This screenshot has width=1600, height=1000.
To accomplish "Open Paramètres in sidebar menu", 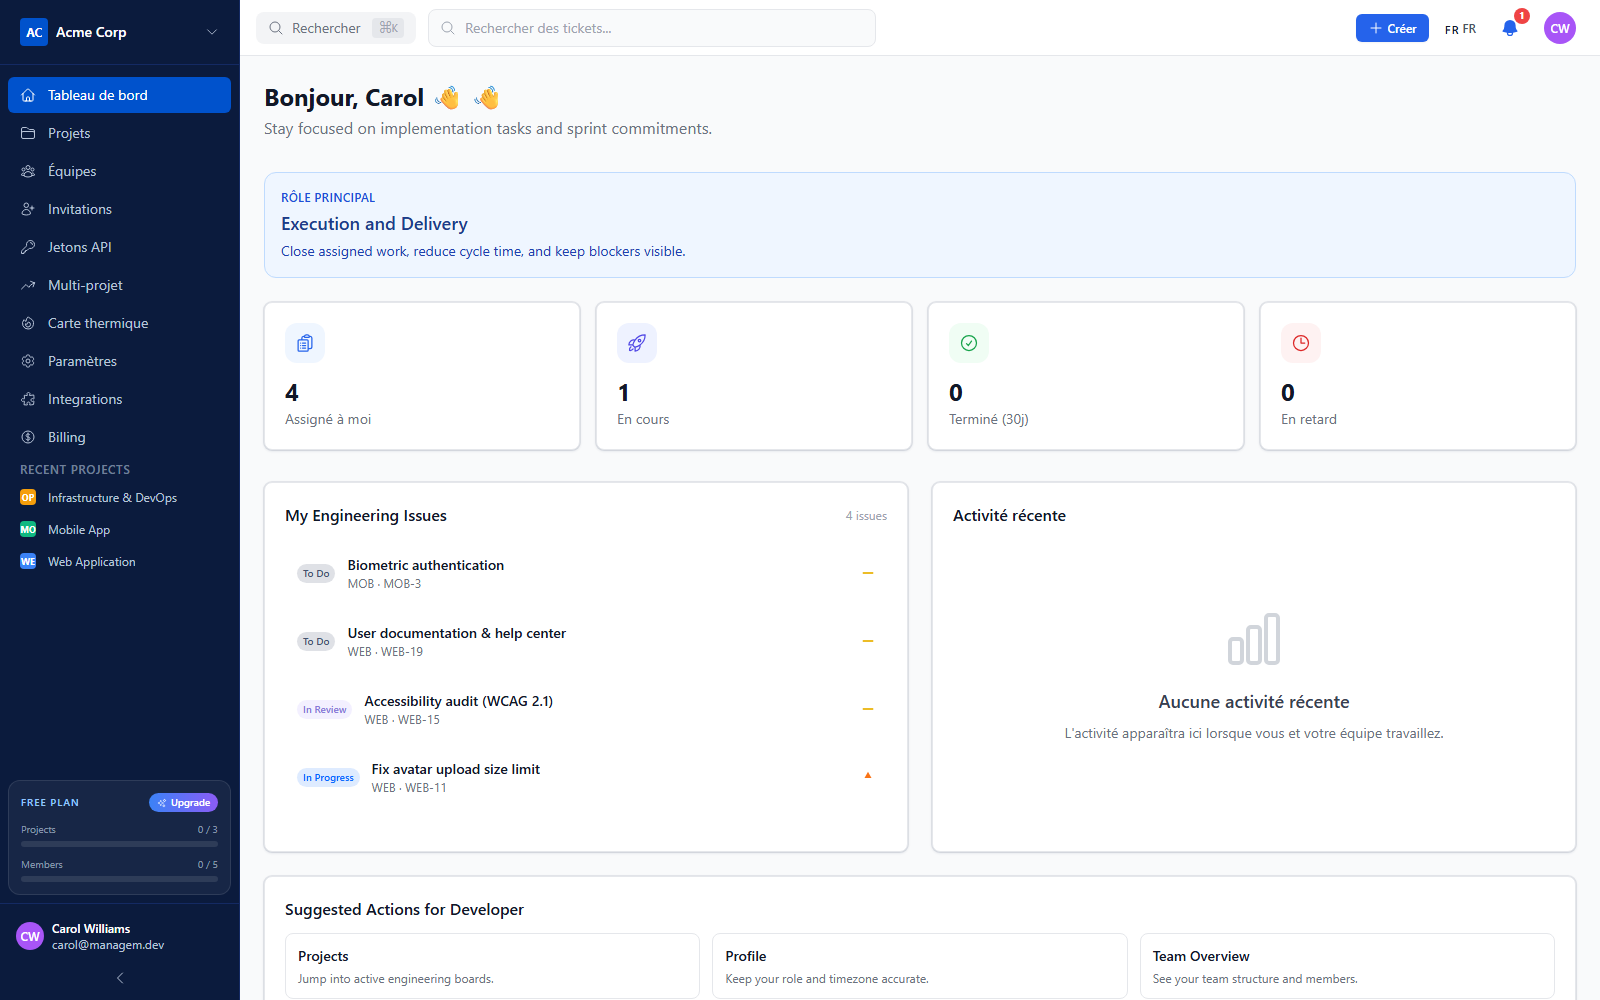I will [x=119, y=361].
